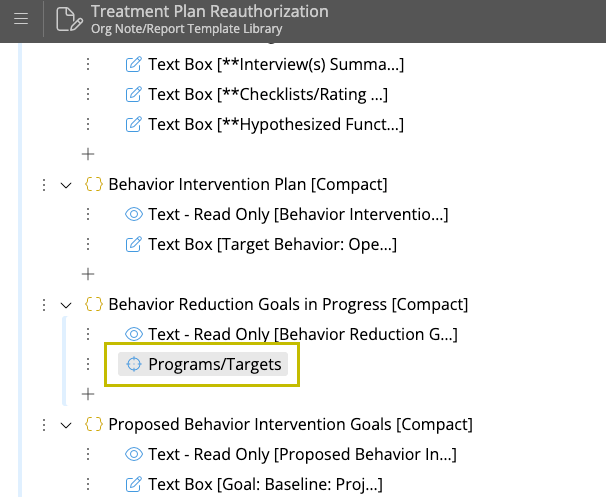Screen dimensions: 606x497
Task: Click the template edit document icon
Action: pos(68,19)
